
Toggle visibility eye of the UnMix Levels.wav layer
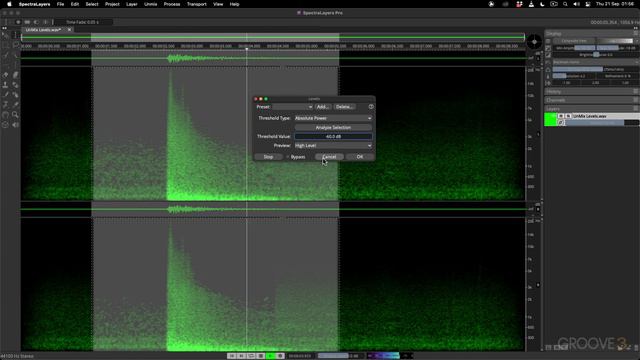coord(561,116)
